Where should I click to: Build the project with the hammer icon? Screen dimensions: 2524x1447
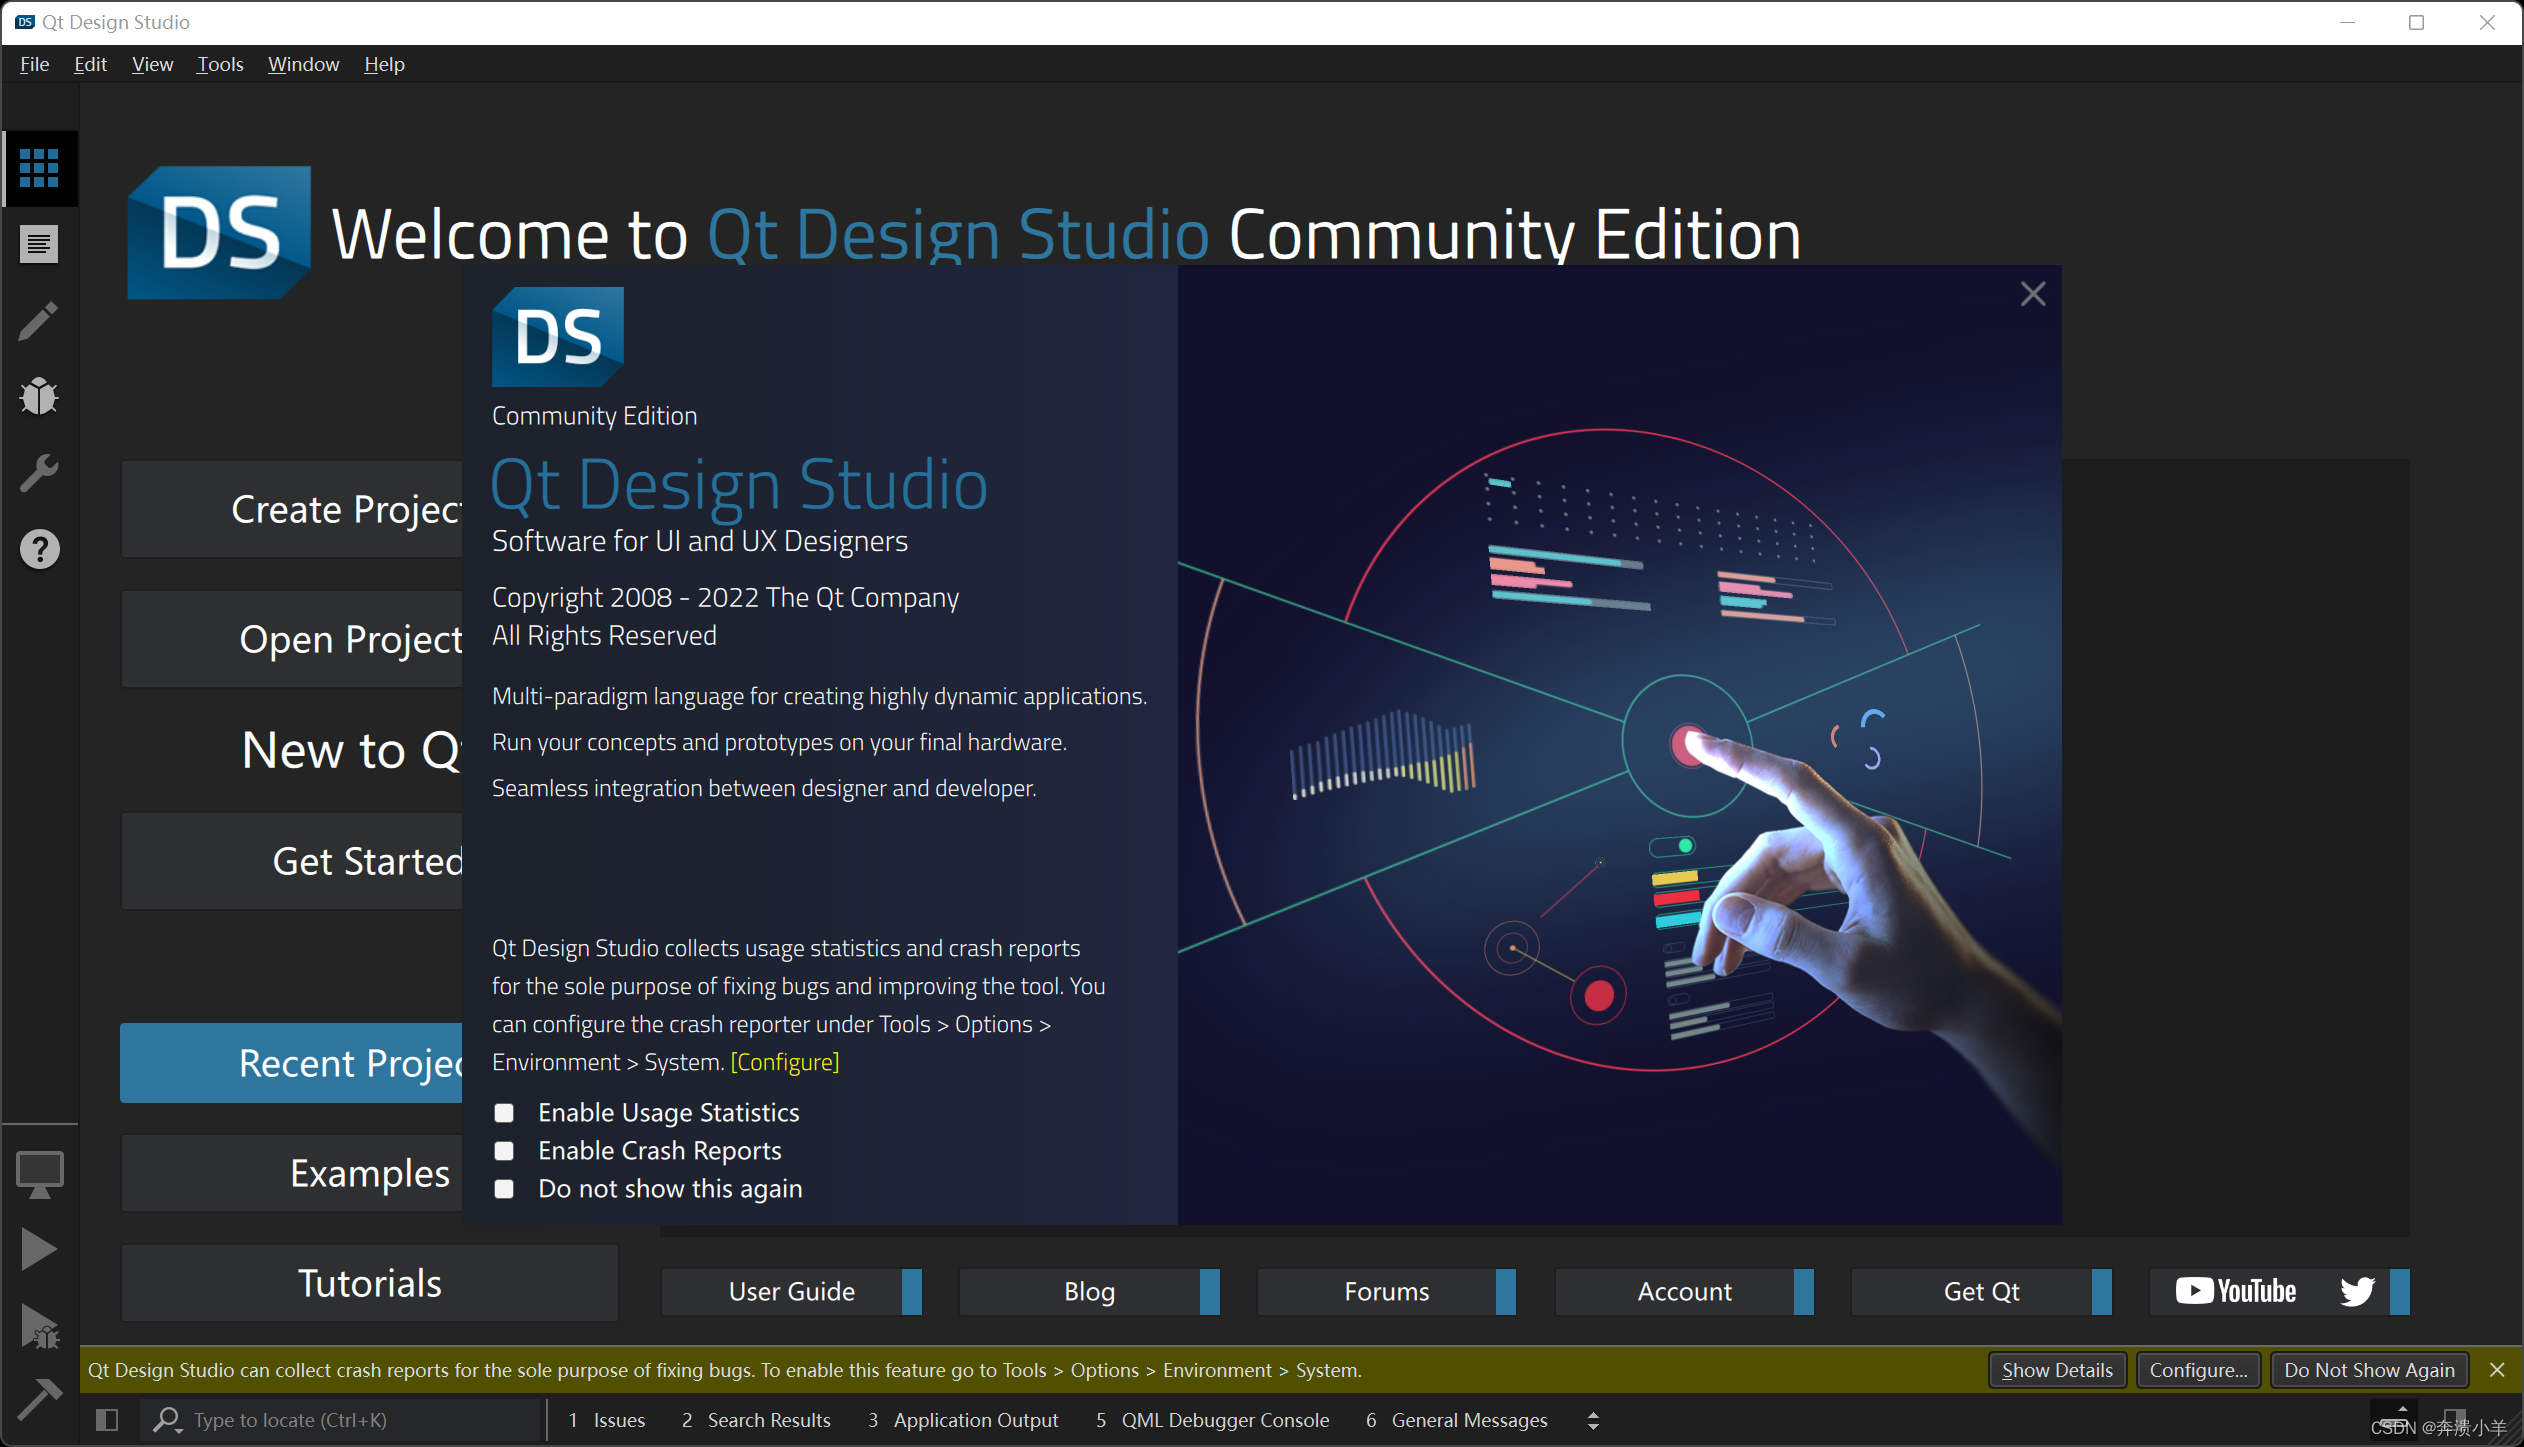(x=39, y=1399)
